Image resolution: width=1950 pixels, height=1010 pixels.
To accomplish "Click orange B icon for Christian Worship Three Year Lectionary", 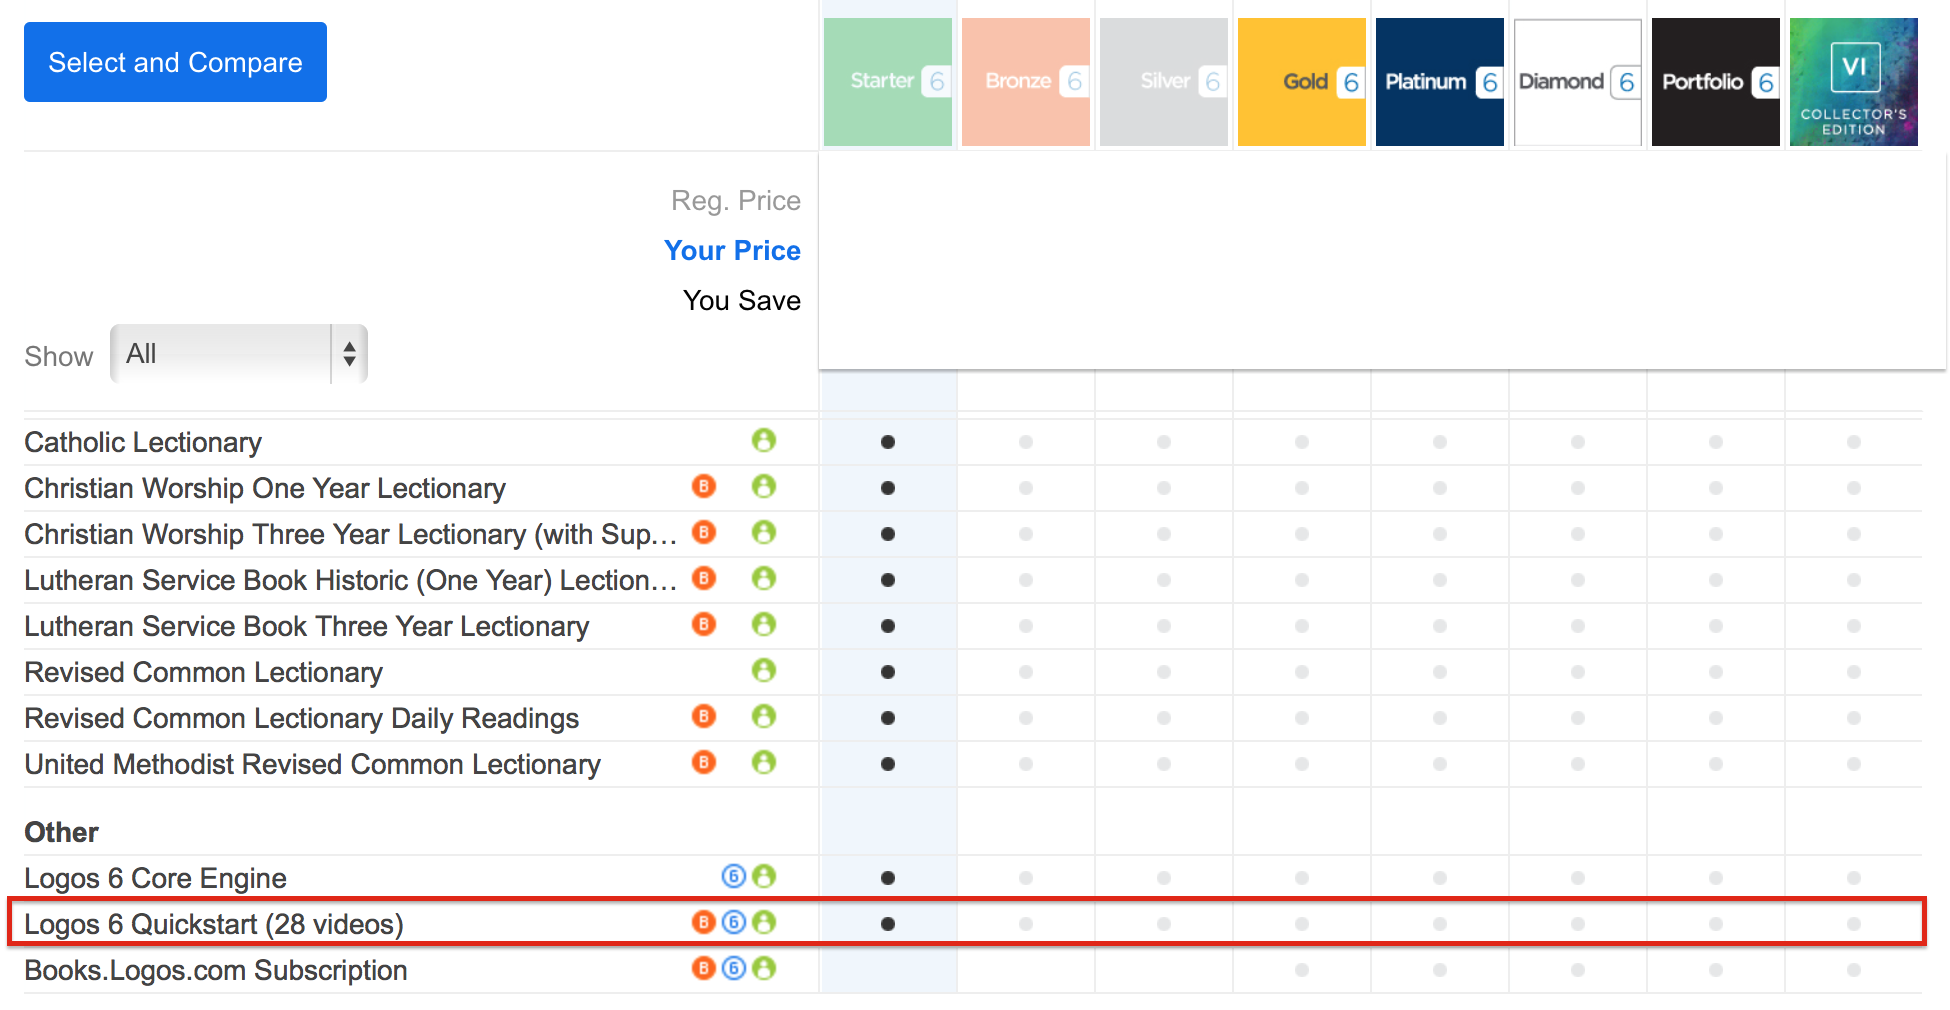I will click(x=704, y=532).
